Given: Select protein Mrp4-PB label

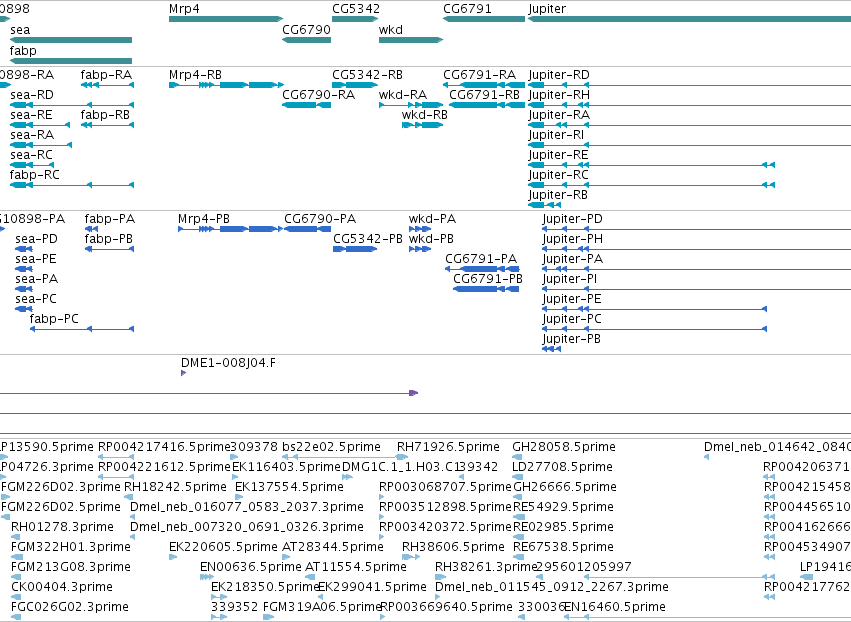Looking at the screenshot, I should click(204, 219).
